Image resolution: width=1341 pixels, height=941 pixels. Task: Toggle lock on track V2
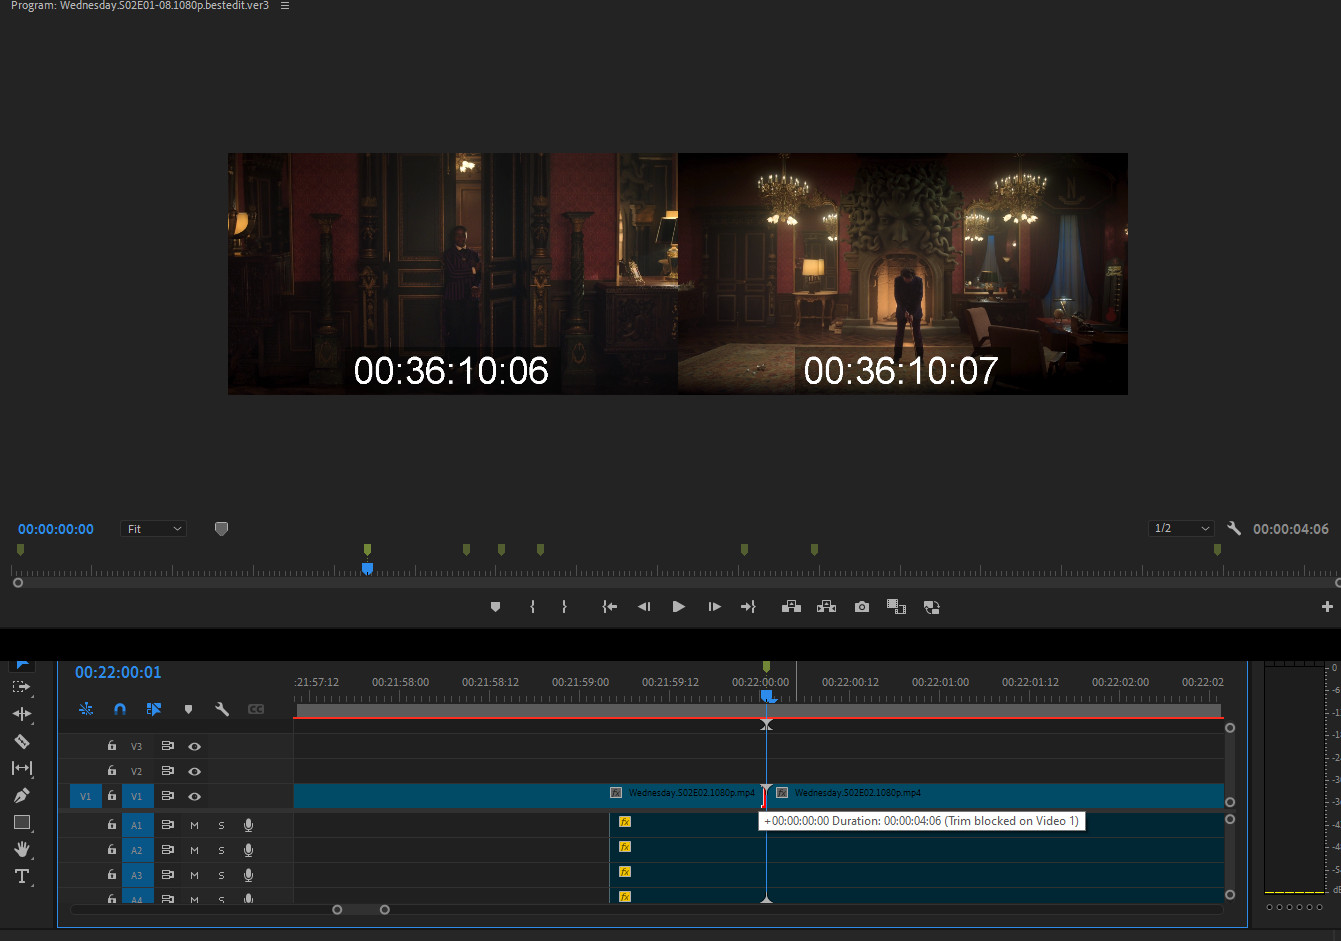pyautogui.click(x=112, y=771)
